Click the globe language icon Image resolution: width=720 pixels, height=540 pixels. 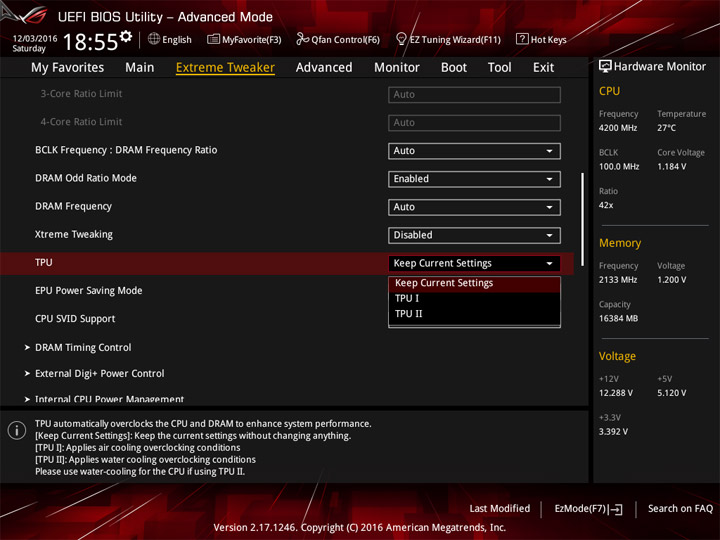(x=154, y=39)
